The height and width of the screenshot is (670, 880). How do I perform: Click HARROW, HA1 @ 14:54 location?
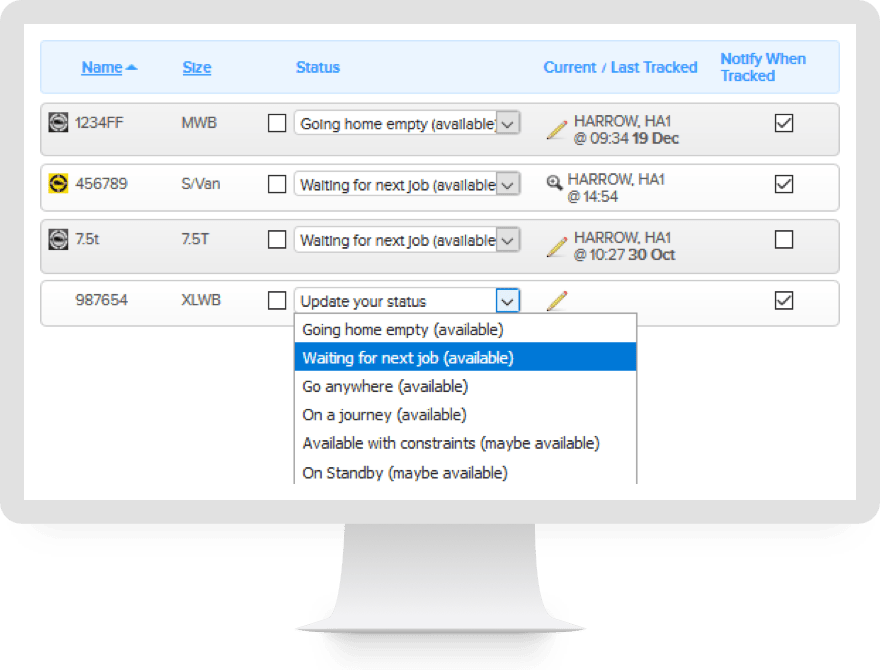click(x=616, y=188)
